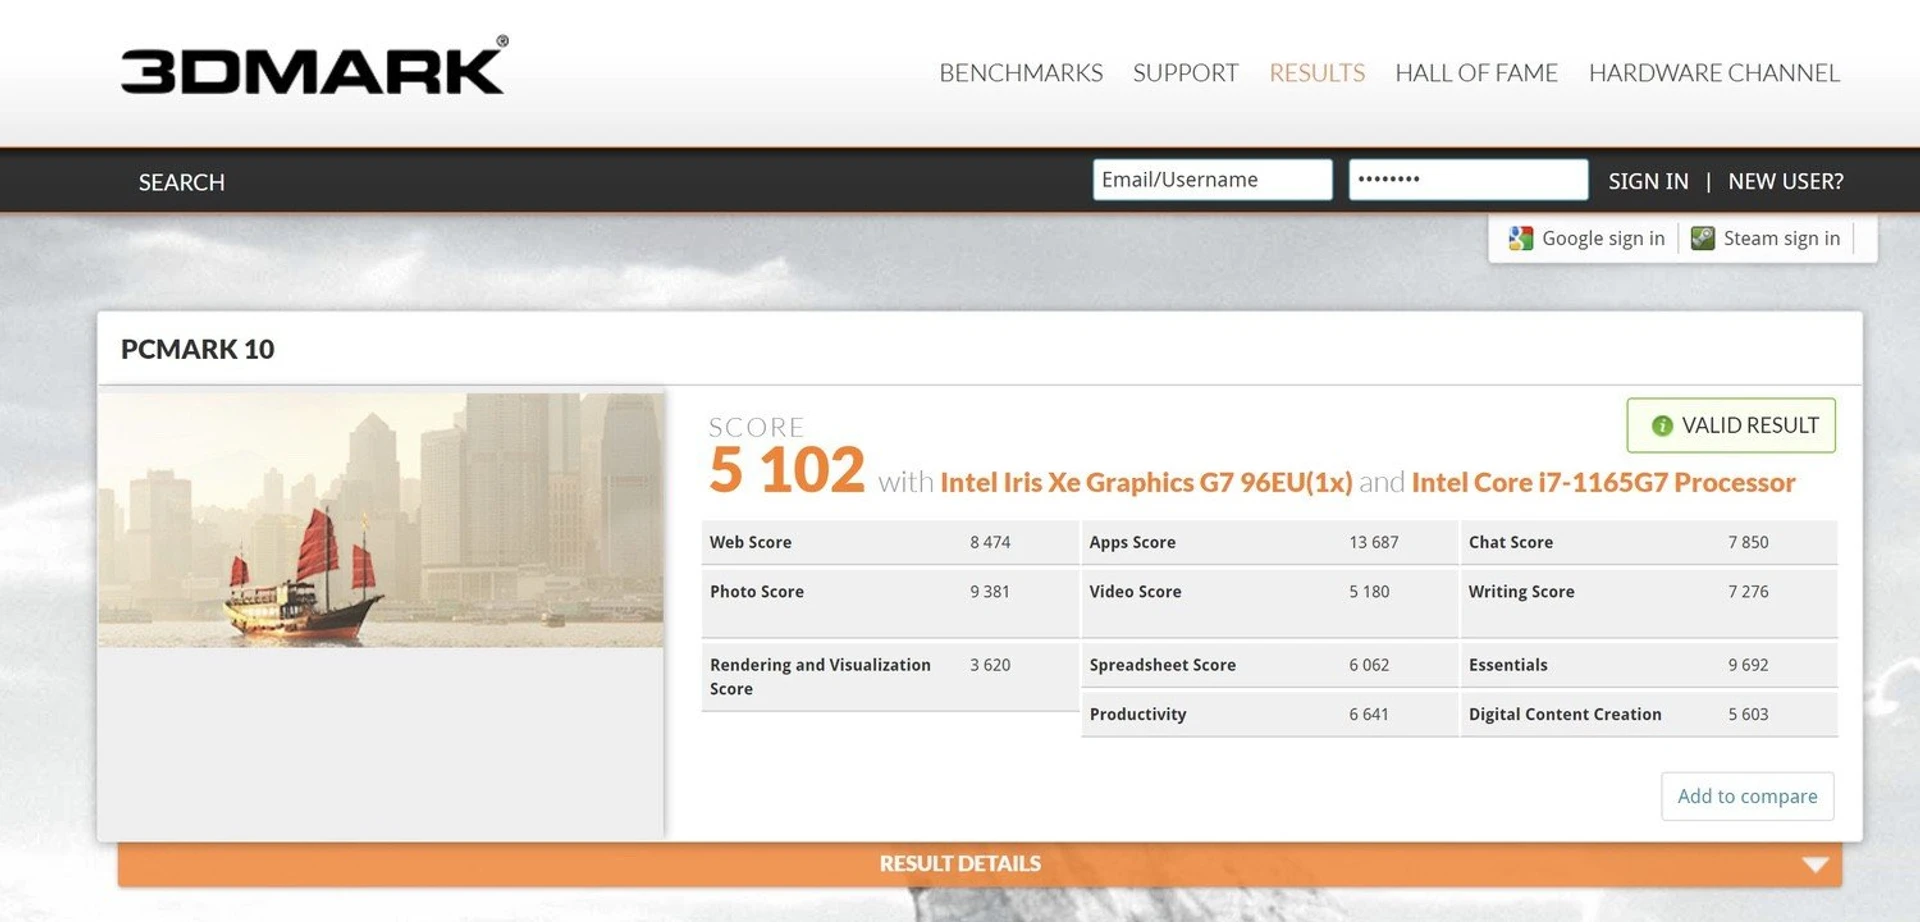The image size is (1920, 922).
Task: Open the BENCHMARKS menu
Action: click(1020, 73)
